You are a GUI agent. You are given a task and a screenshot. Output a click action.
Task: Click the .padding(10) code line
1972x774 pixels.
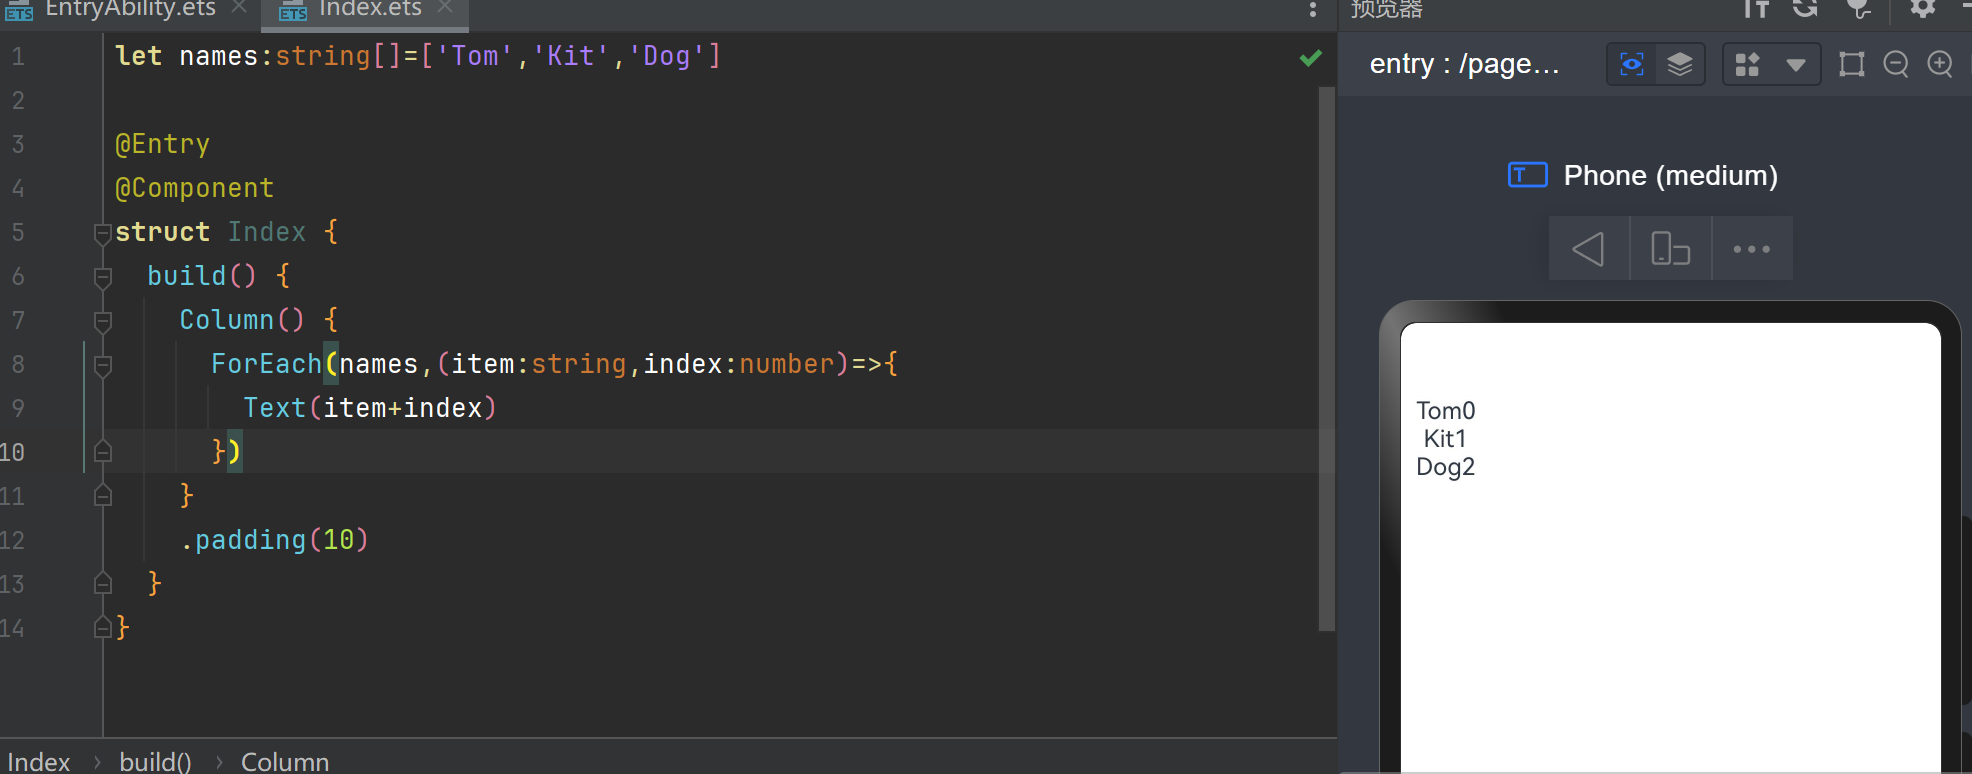coord(275,540)
